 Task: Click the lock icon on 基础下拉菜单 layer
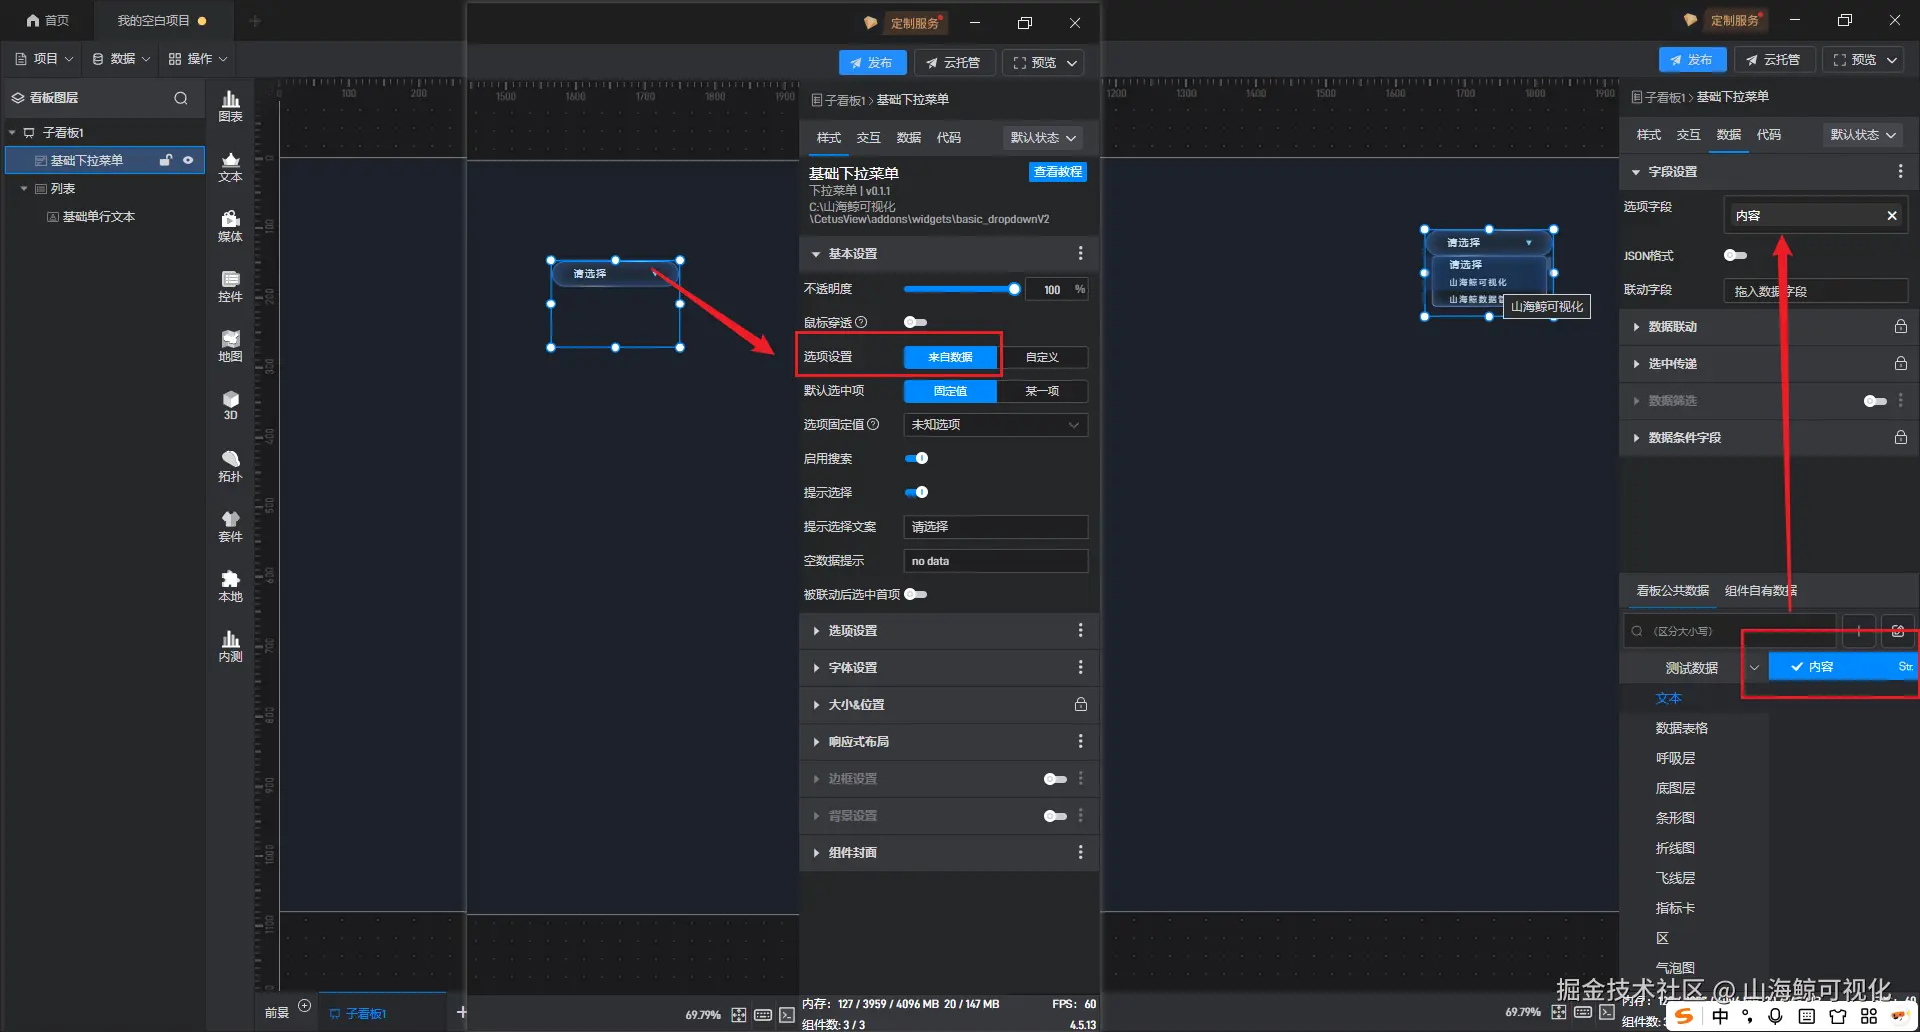[x=166, y=160]
